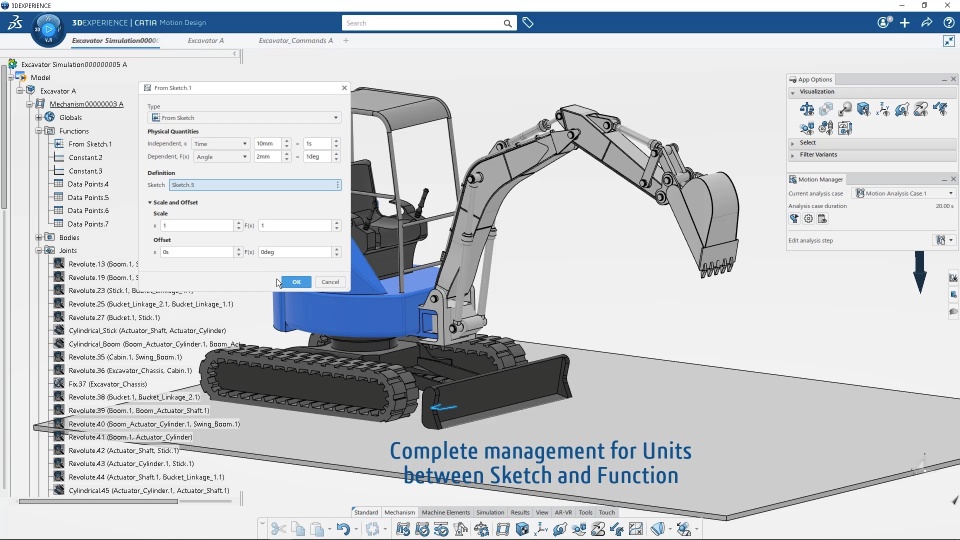Select Mechanism00000003 A in the tree
The height and width of the screenshot is (540, 960).
point(86,104)
